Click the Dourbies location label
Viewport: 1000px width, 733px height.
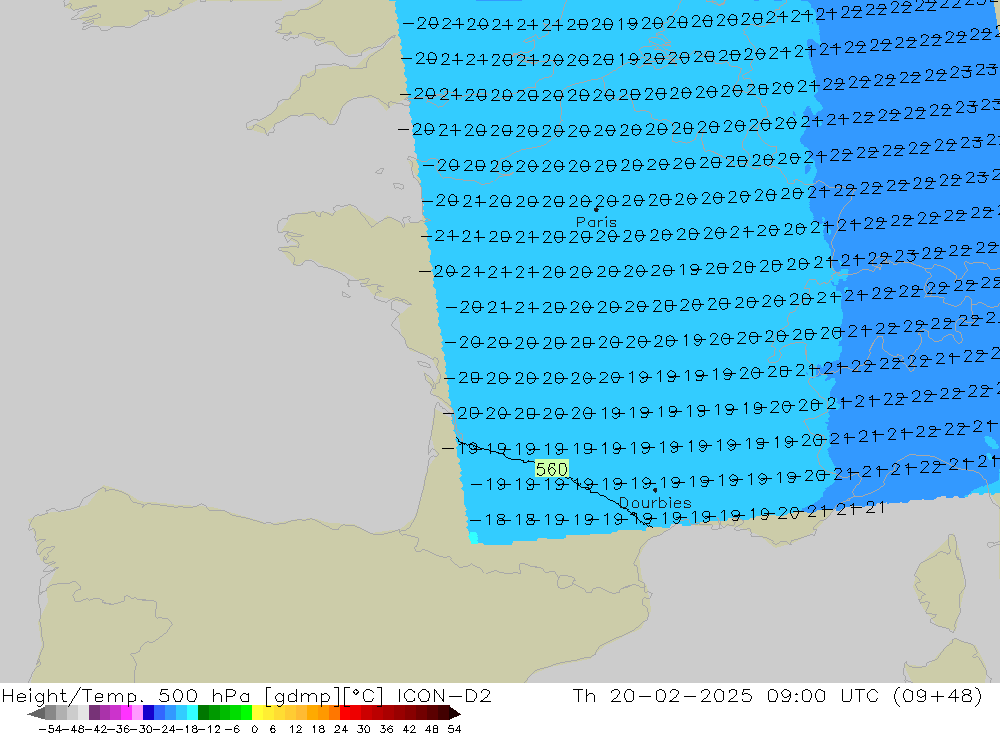(x=655, y=503)
